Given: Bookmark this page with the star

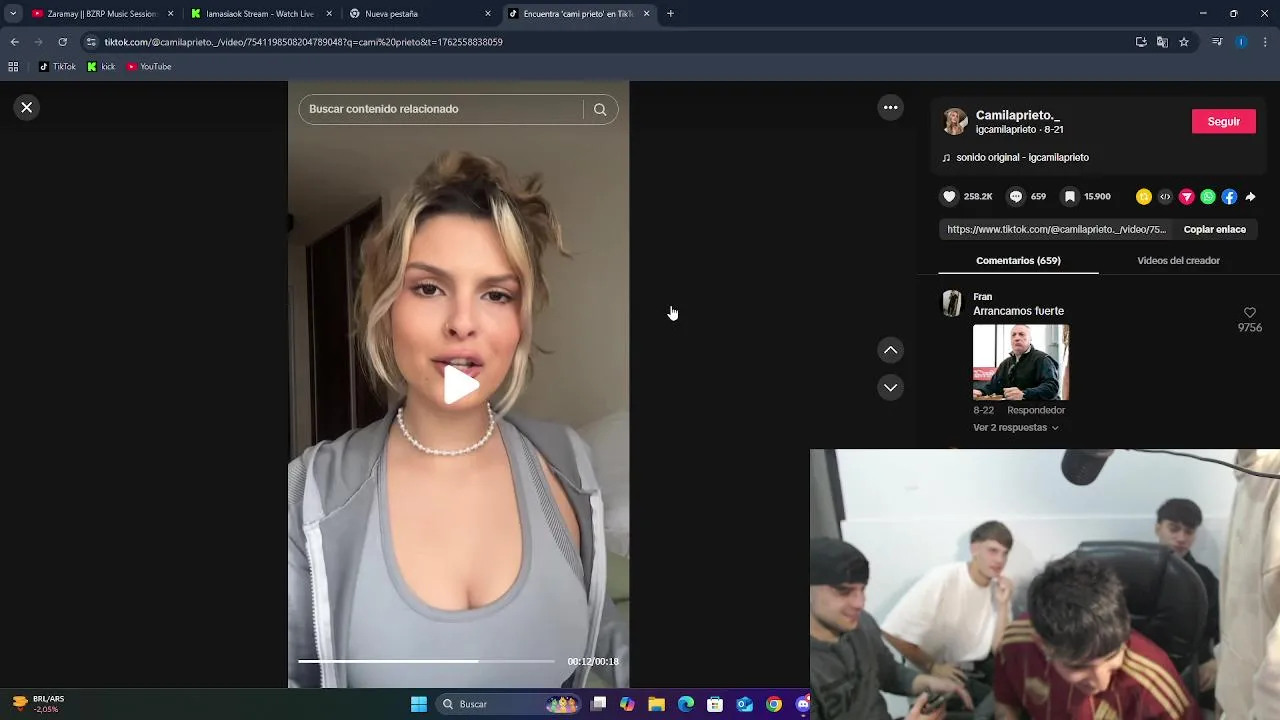Looking at the screenshot, I should [1184, 42].
